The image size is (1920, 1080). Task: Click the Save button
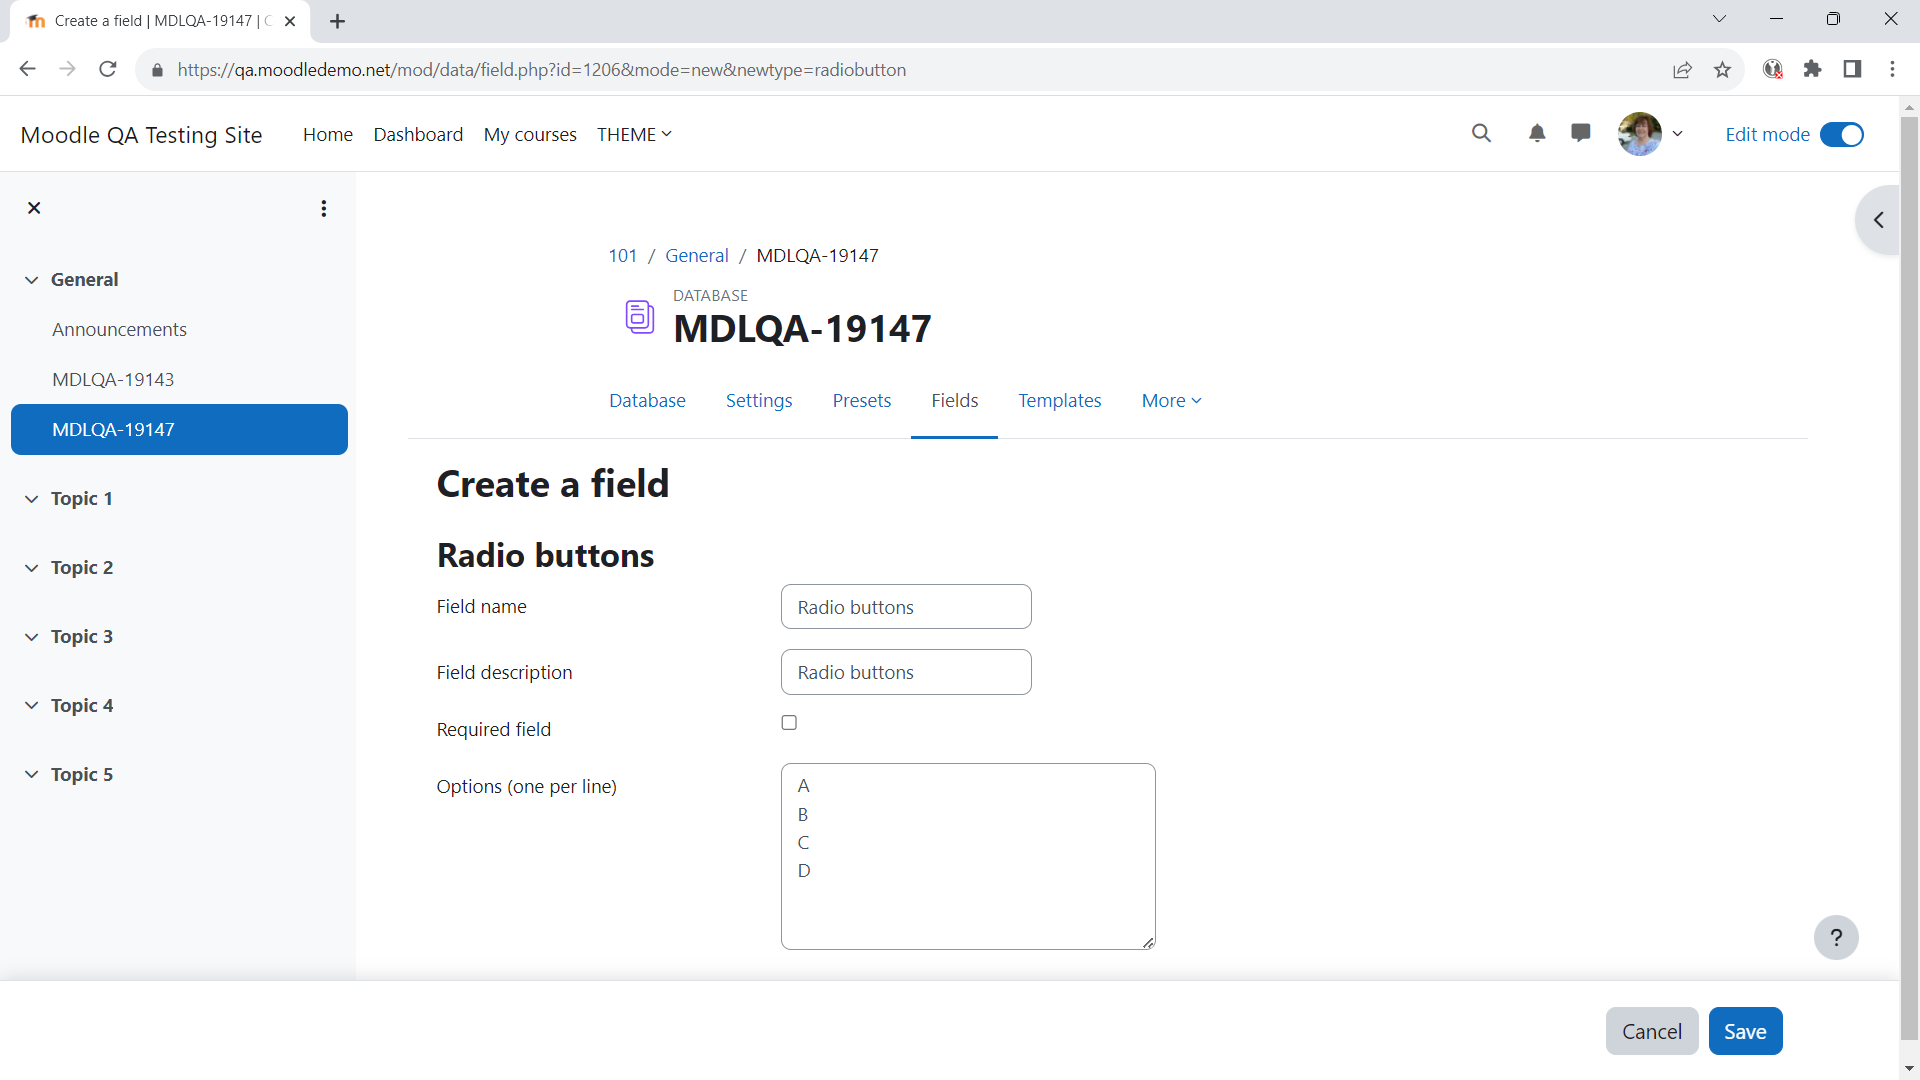pyautogui.click(x=1745, y=1031)
